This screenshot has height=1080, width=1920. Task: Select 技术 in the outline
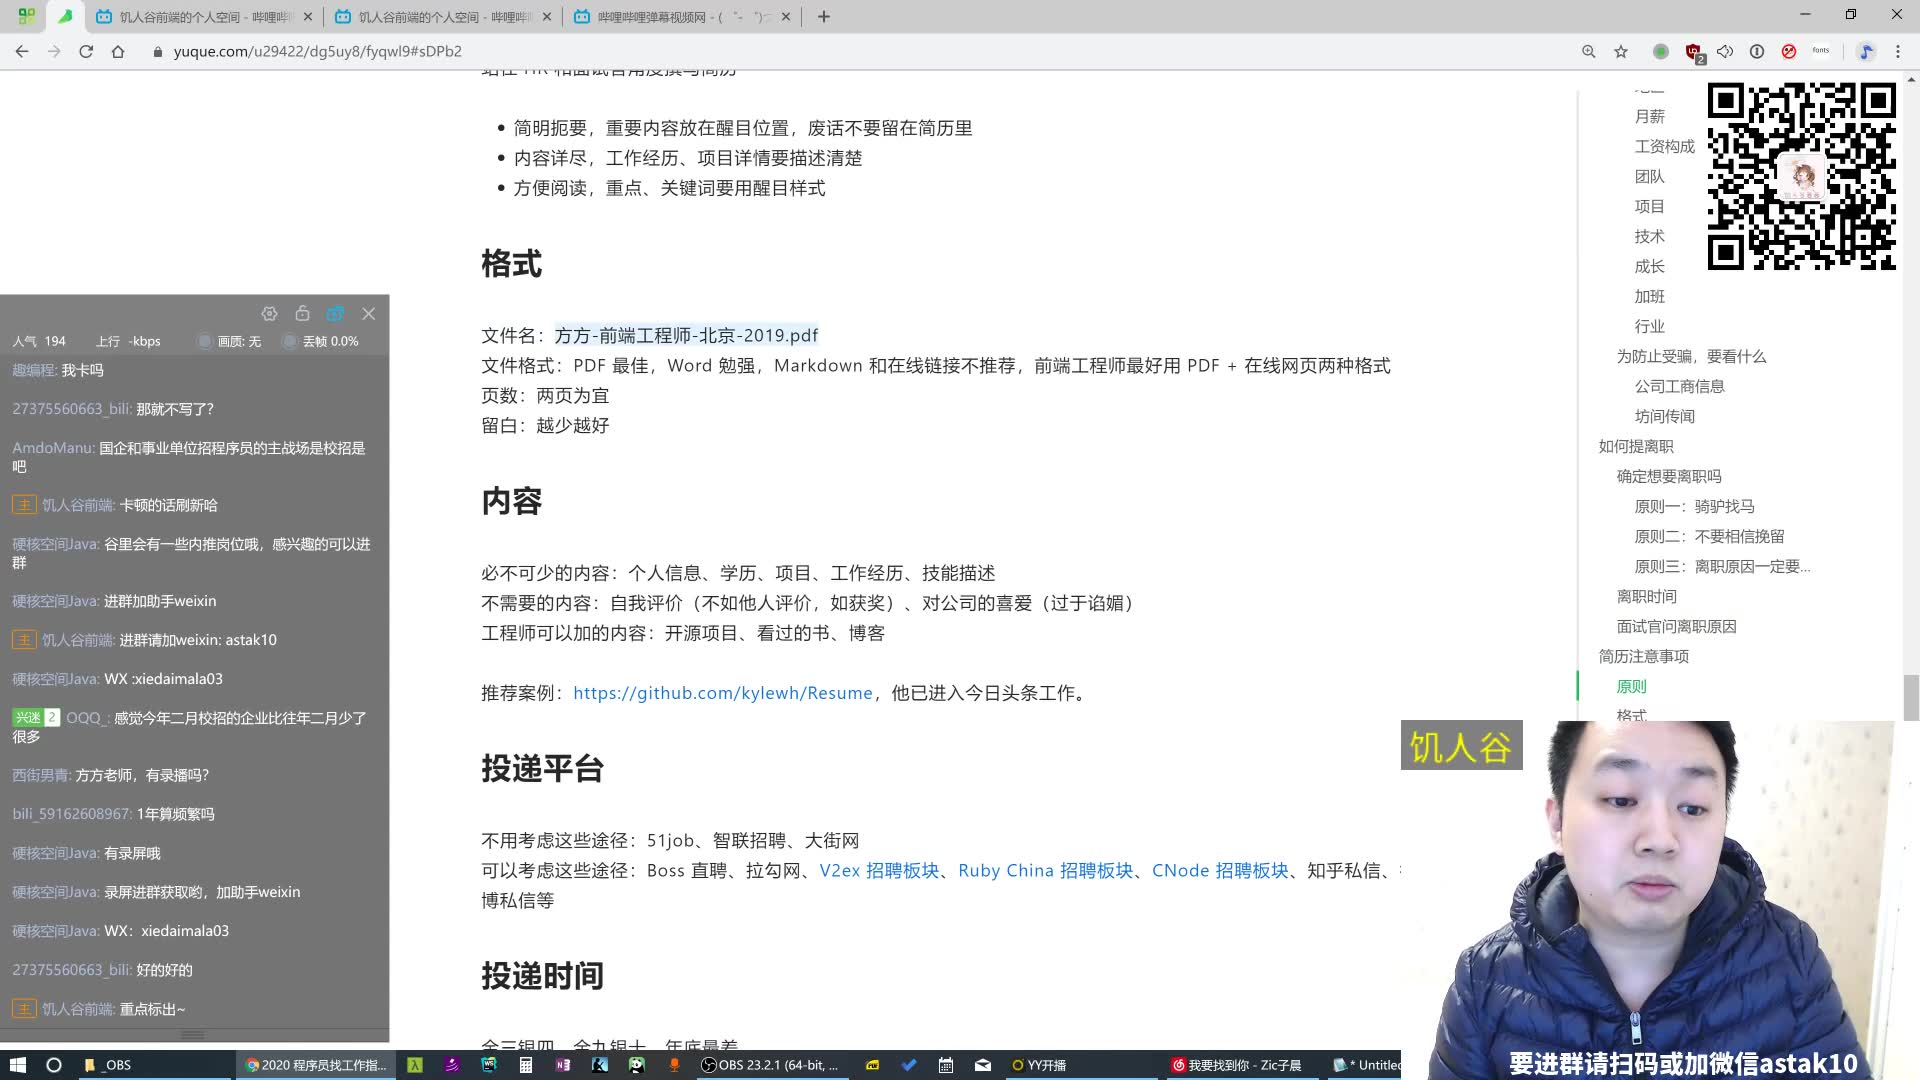(1650, 237)
